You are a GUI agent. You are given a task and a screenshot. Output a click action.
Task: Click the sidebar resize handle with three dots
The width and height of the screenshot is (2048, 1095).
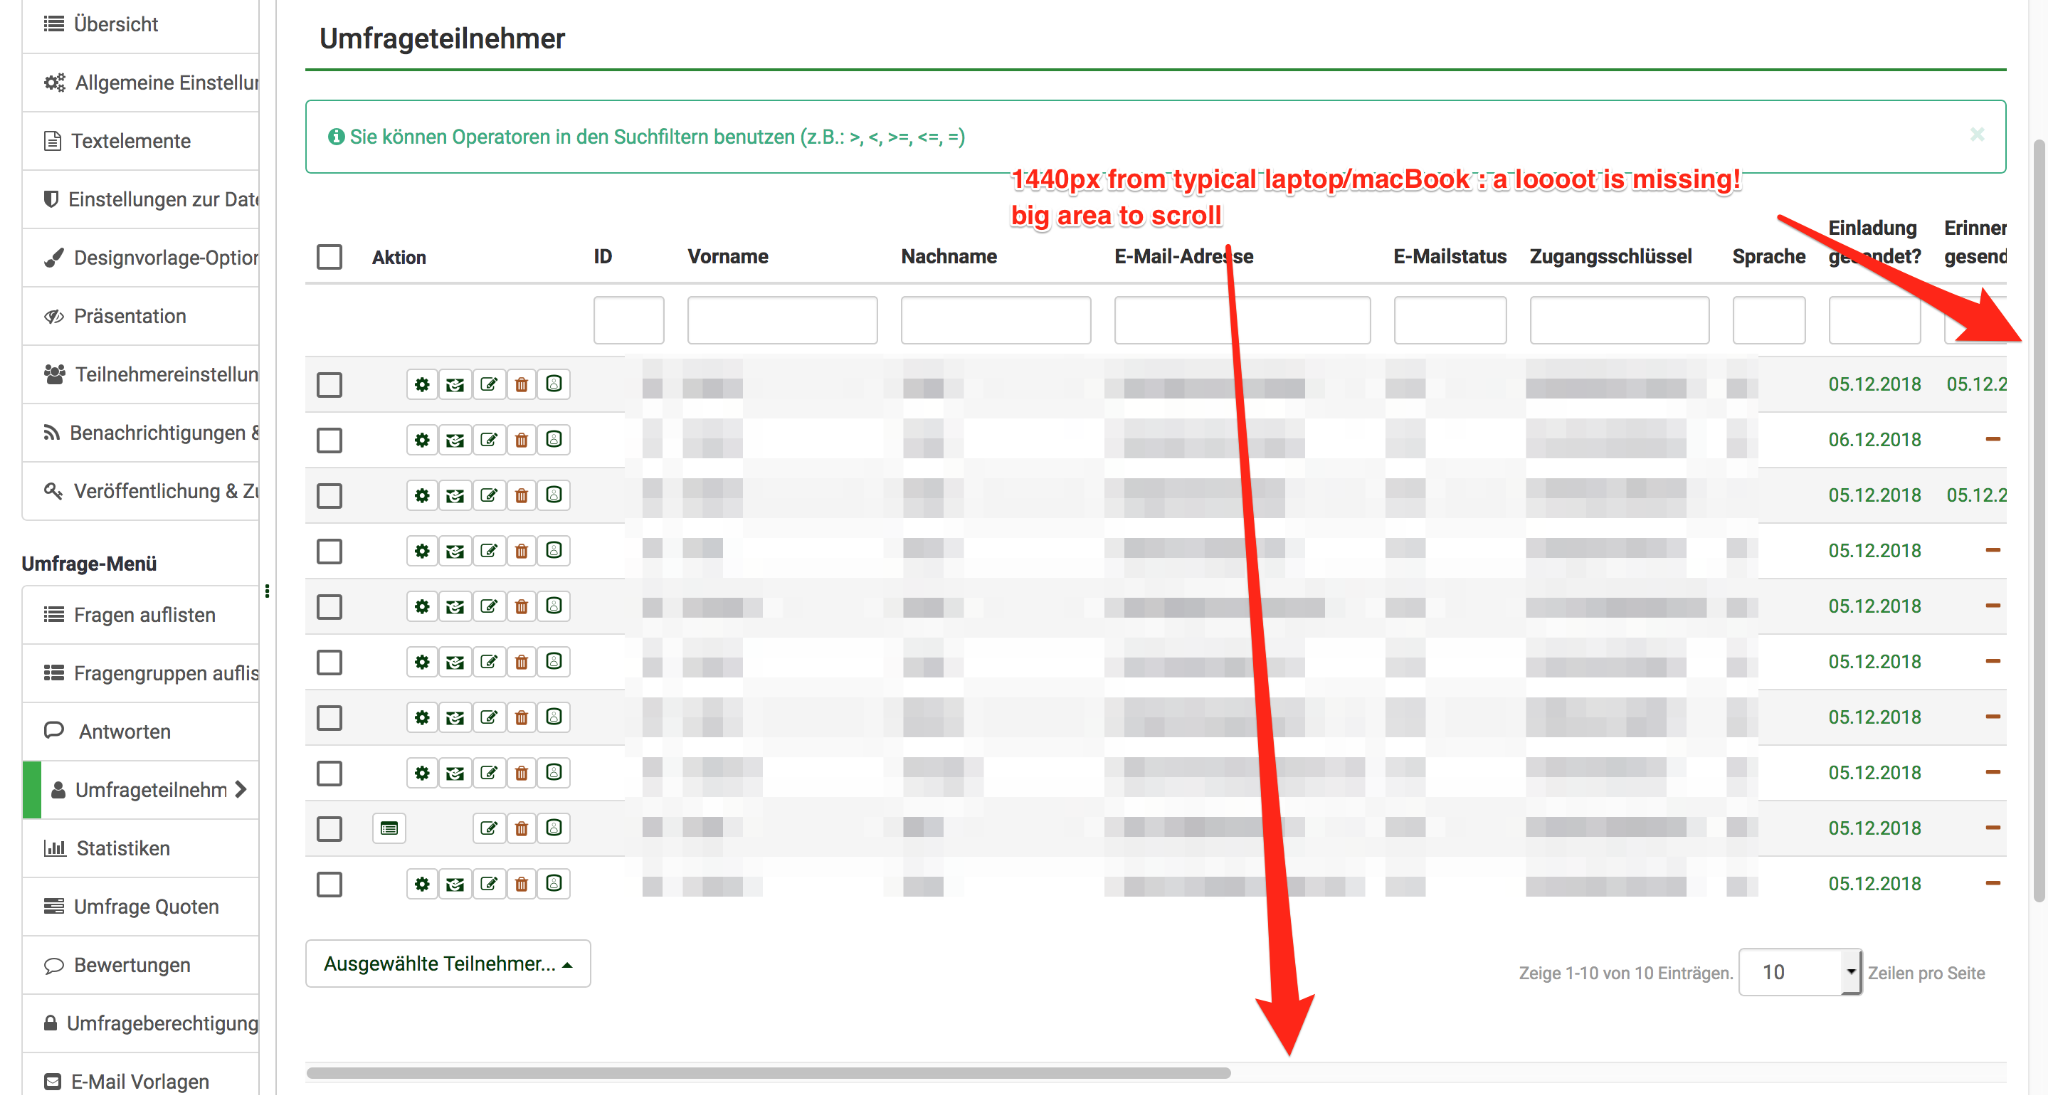(x=267, y=591)
